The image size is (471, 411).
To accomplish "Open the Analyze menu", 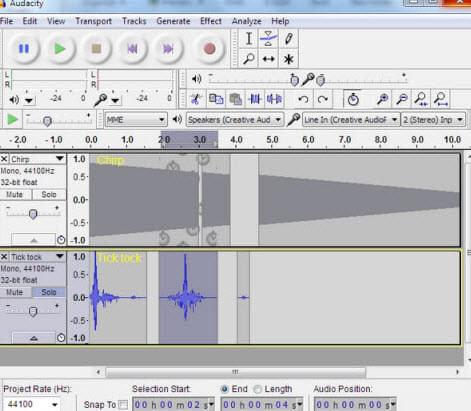I will 246,21.
